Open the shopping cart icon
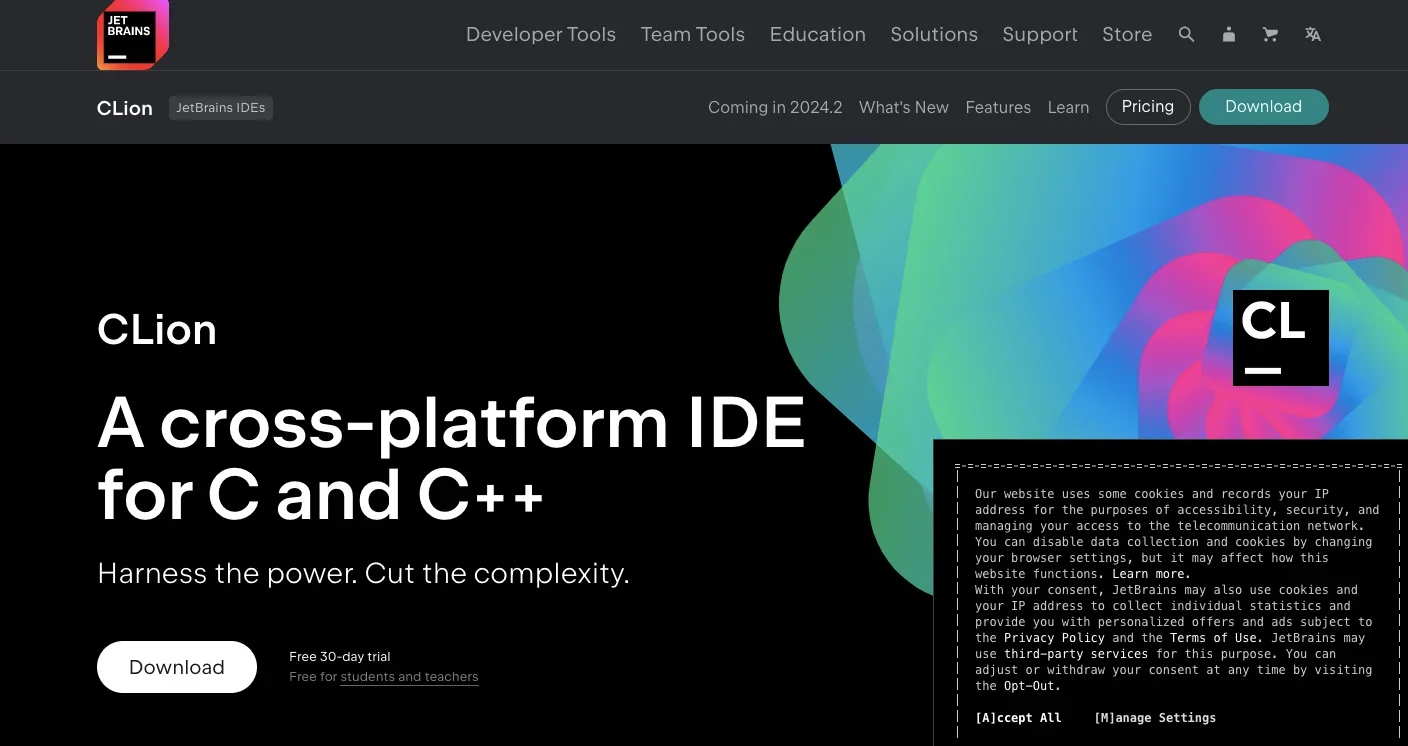 tap(1270, 34)
